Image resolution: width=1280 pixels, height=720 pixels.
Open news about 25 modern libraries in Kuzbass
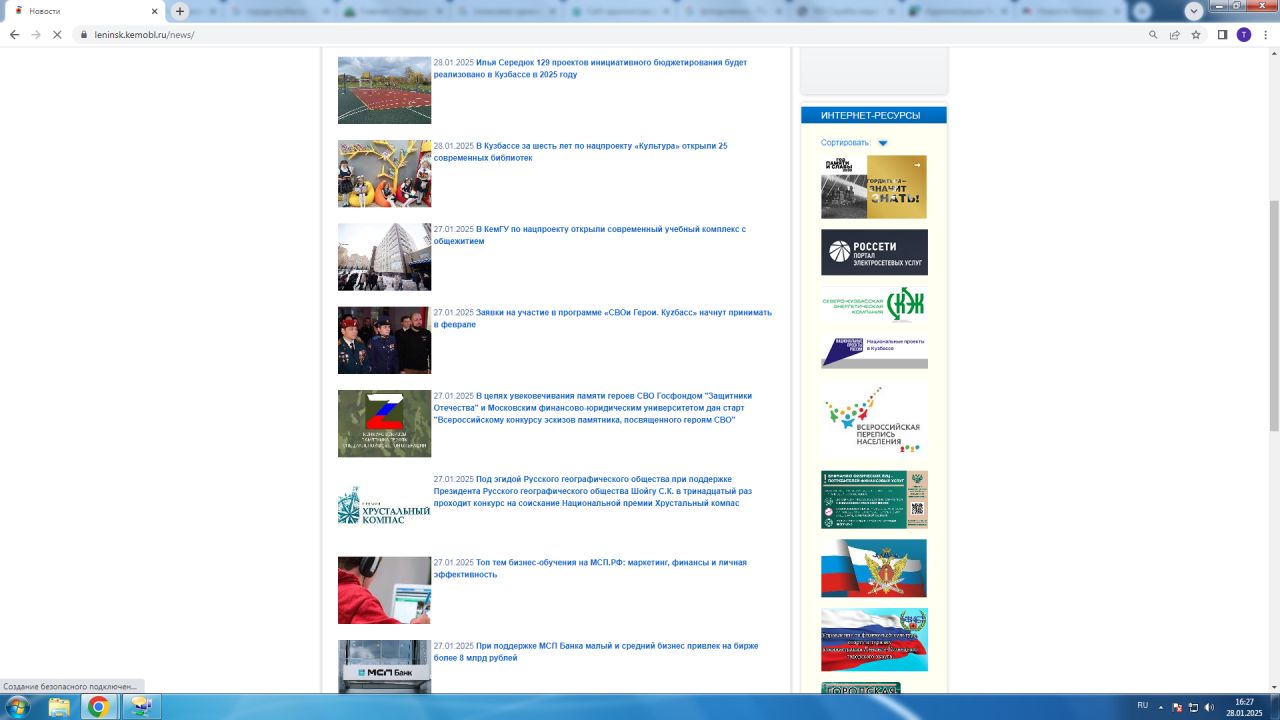click(x=580, y=152)
